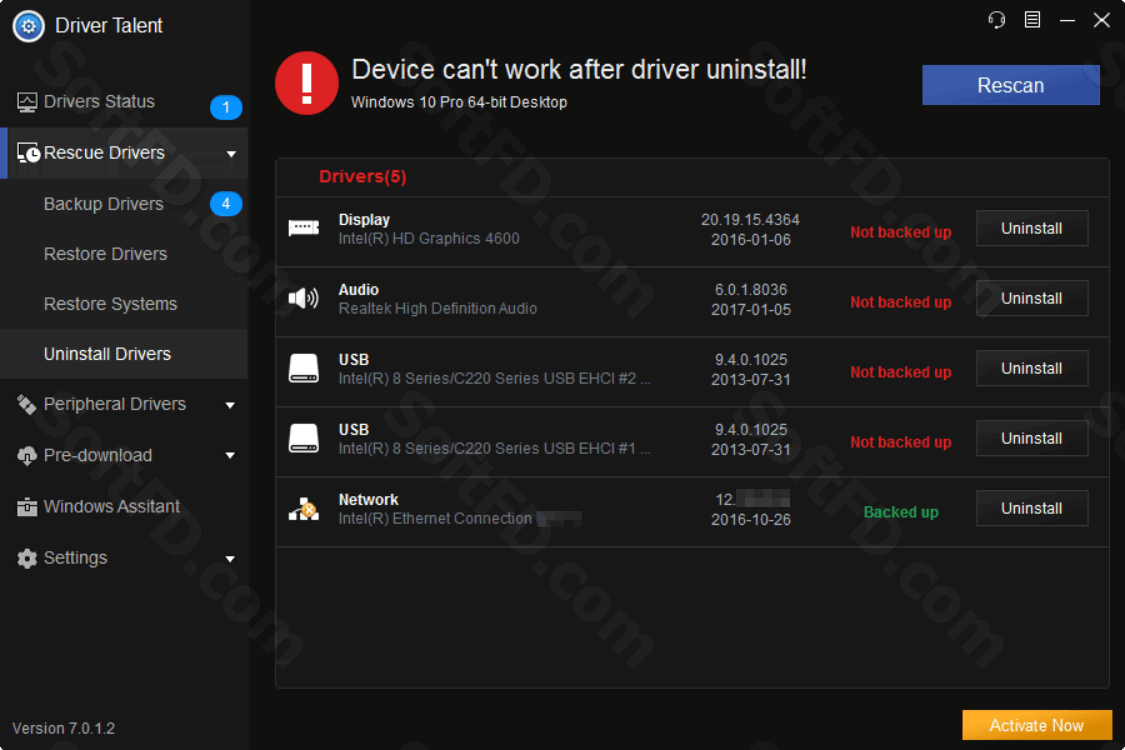The image size is (1125, 750).
Task: Click 'Intel(R) Ethernet Connection' text
Action: coord(435,519)
